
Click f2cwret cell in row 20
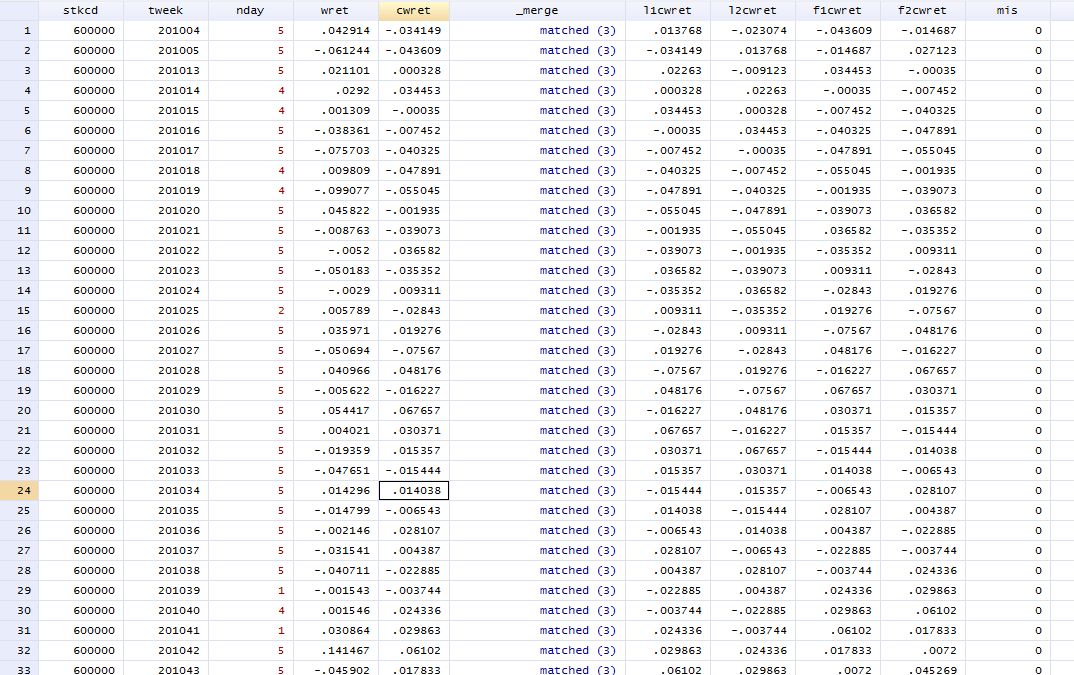[923, 410]
